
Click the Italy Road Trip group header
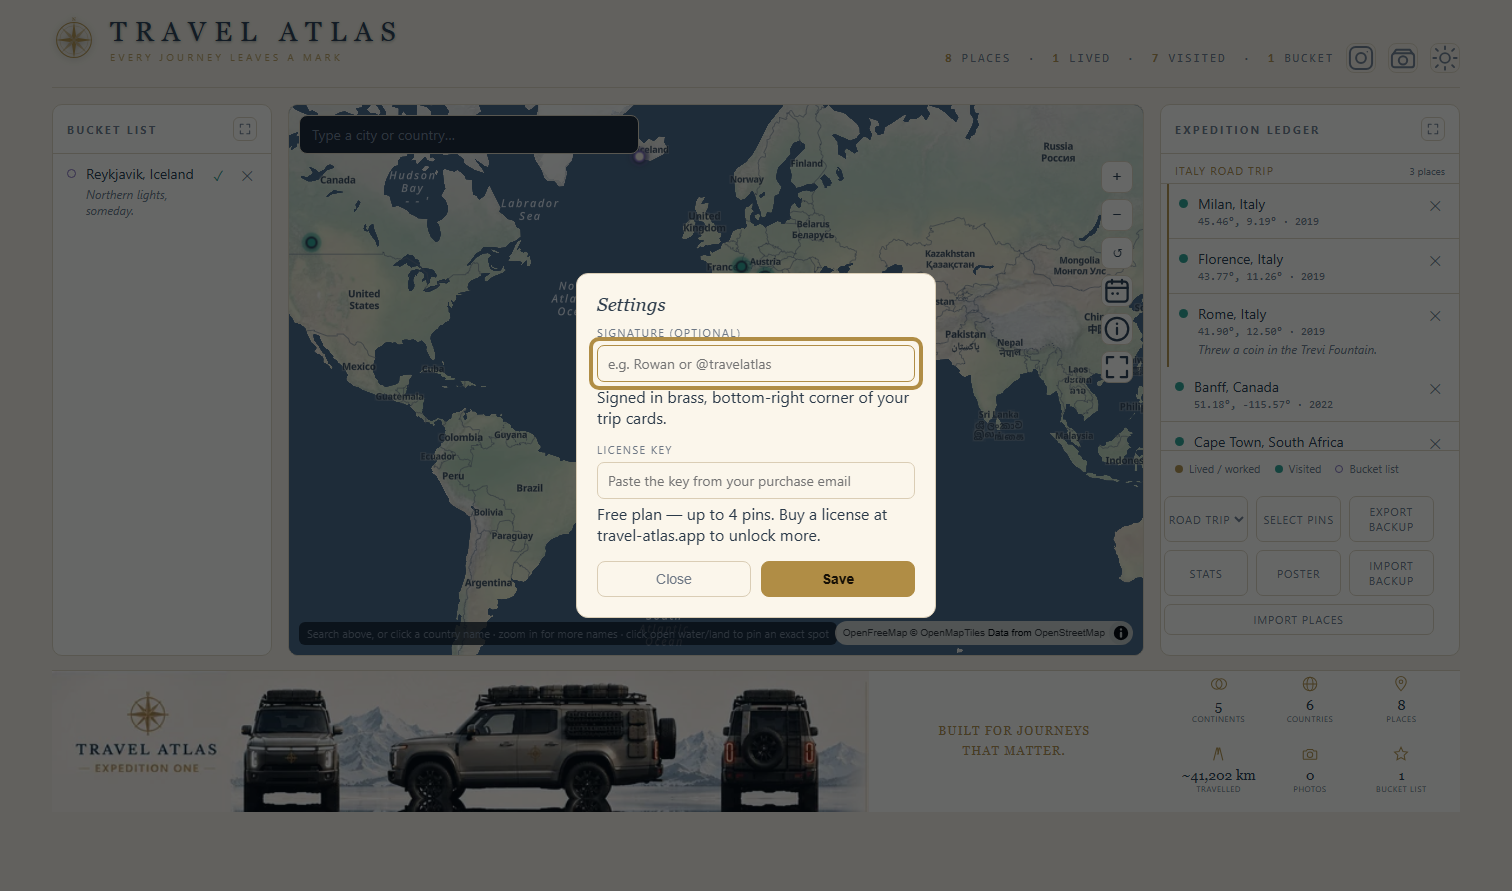[x=1310, y=171]
